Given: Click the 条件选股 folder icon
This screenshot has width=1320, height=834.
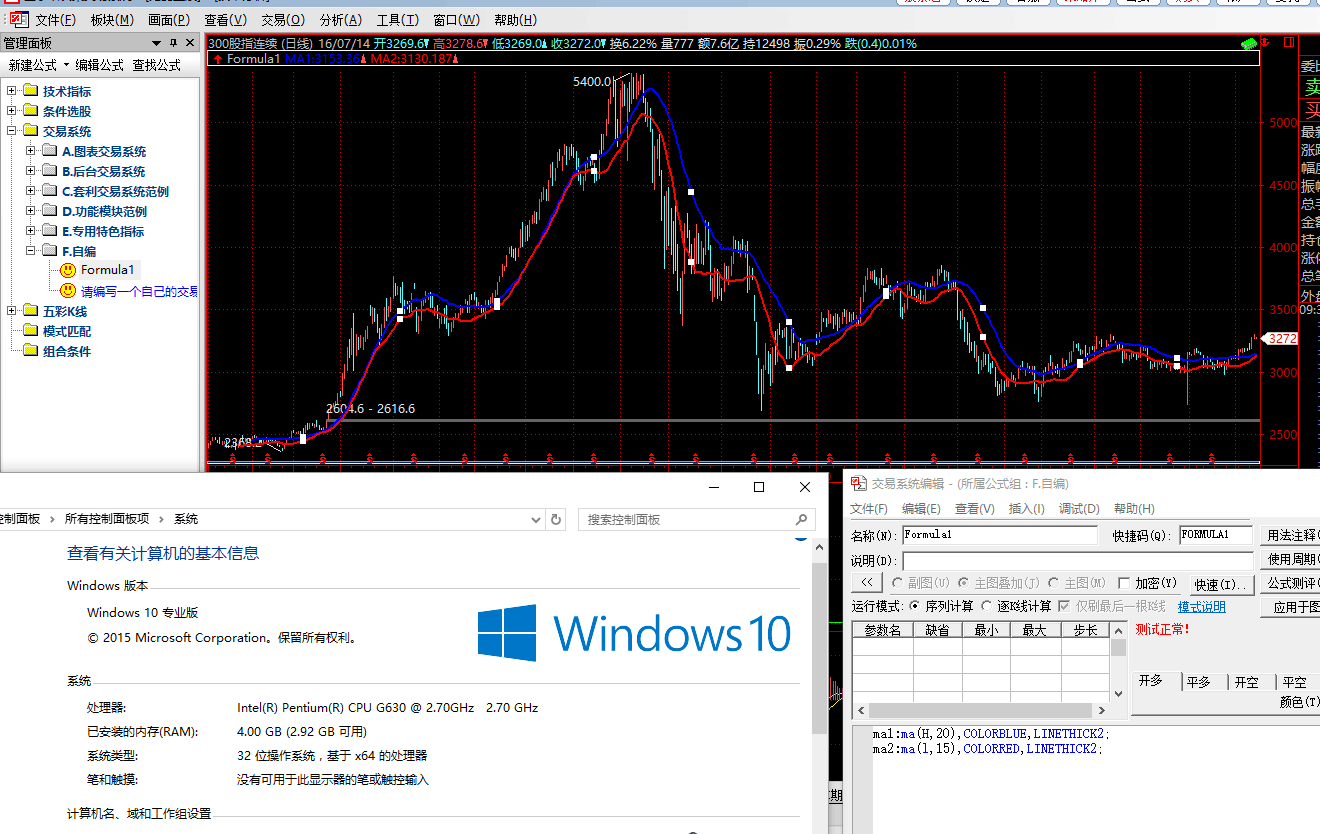Looking at the screenshot, I should click(x=30, y=111).
